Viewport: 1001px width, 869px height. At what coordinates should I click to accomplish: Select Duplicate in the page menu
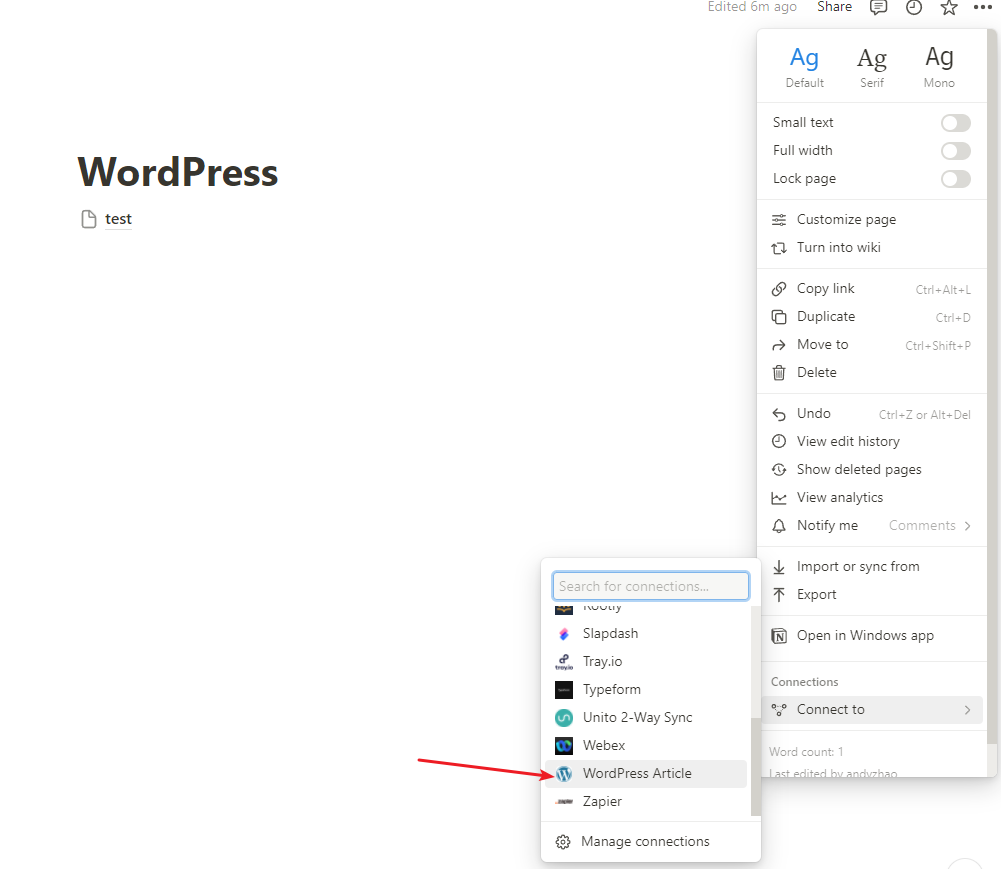(x=825, y=316)
